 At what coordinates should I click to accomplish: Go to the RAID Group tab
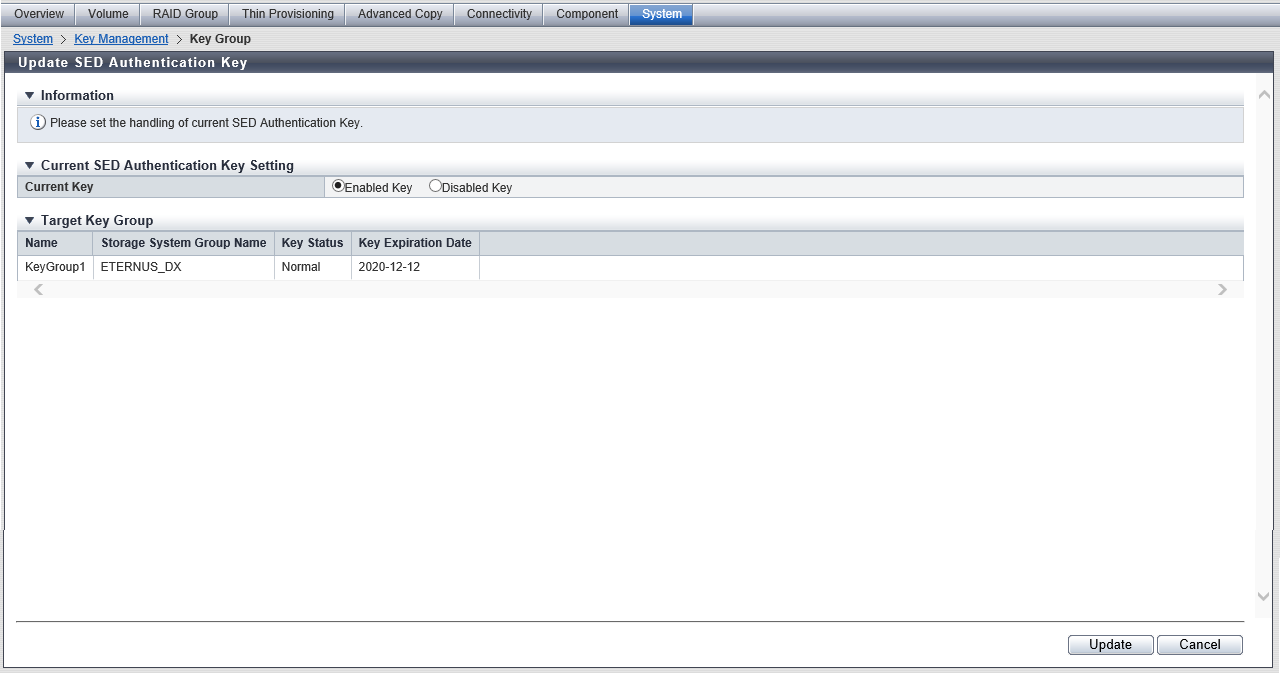[185, 14]
